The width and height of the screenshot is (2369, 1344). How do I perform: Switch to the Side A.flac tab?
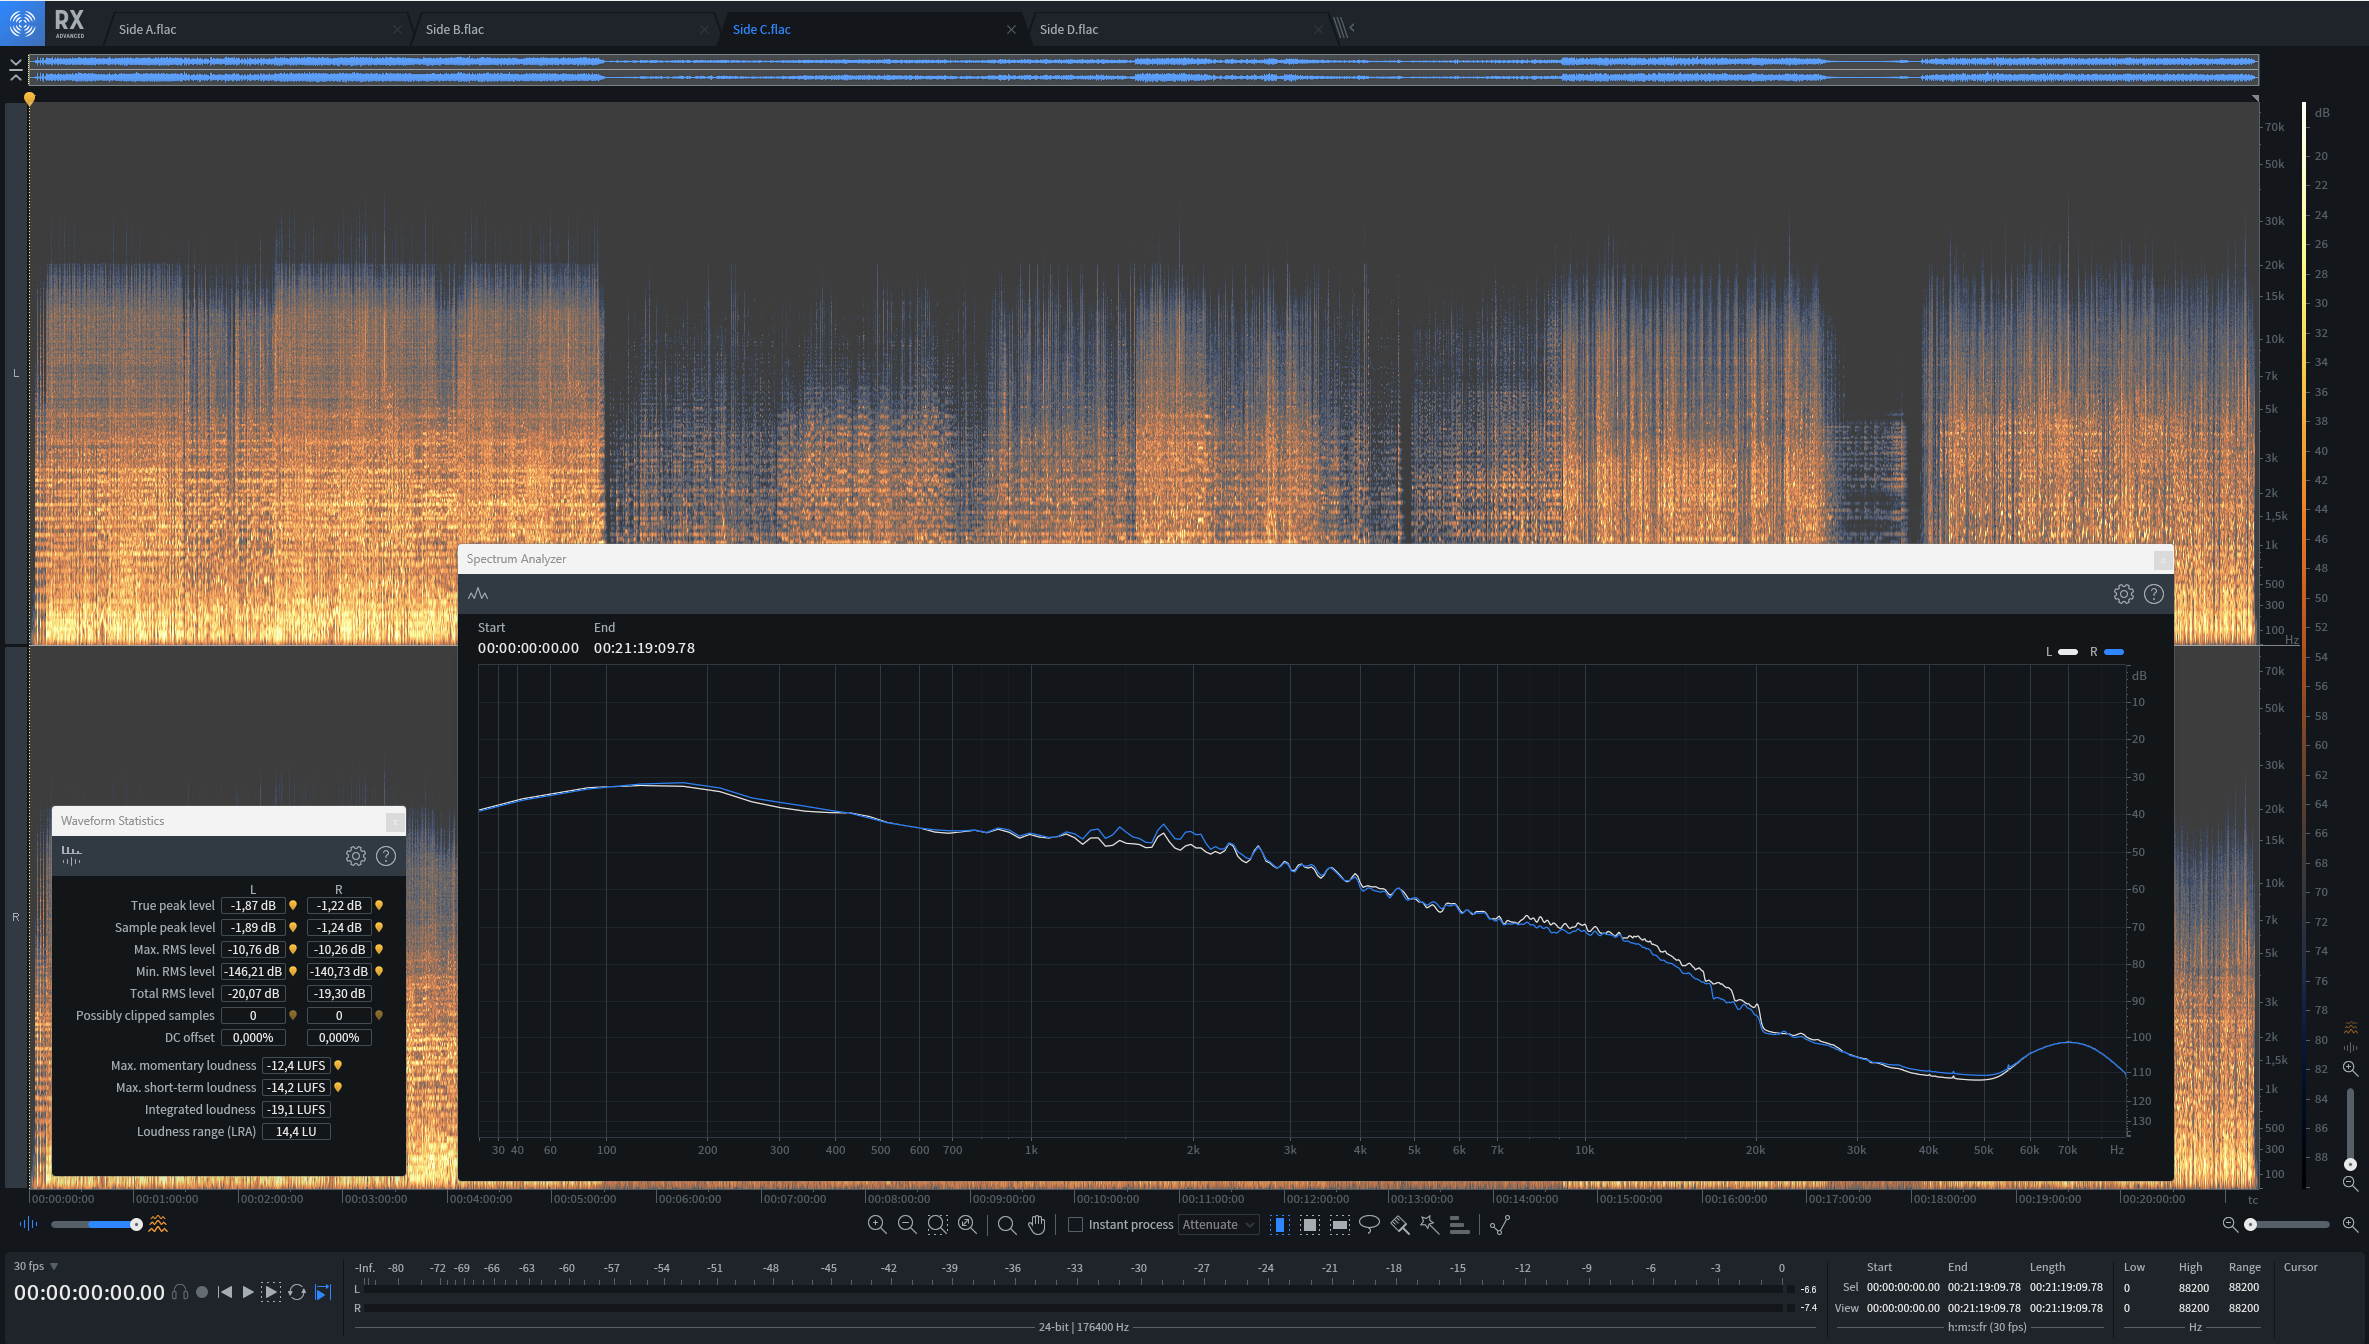point(148,29)
